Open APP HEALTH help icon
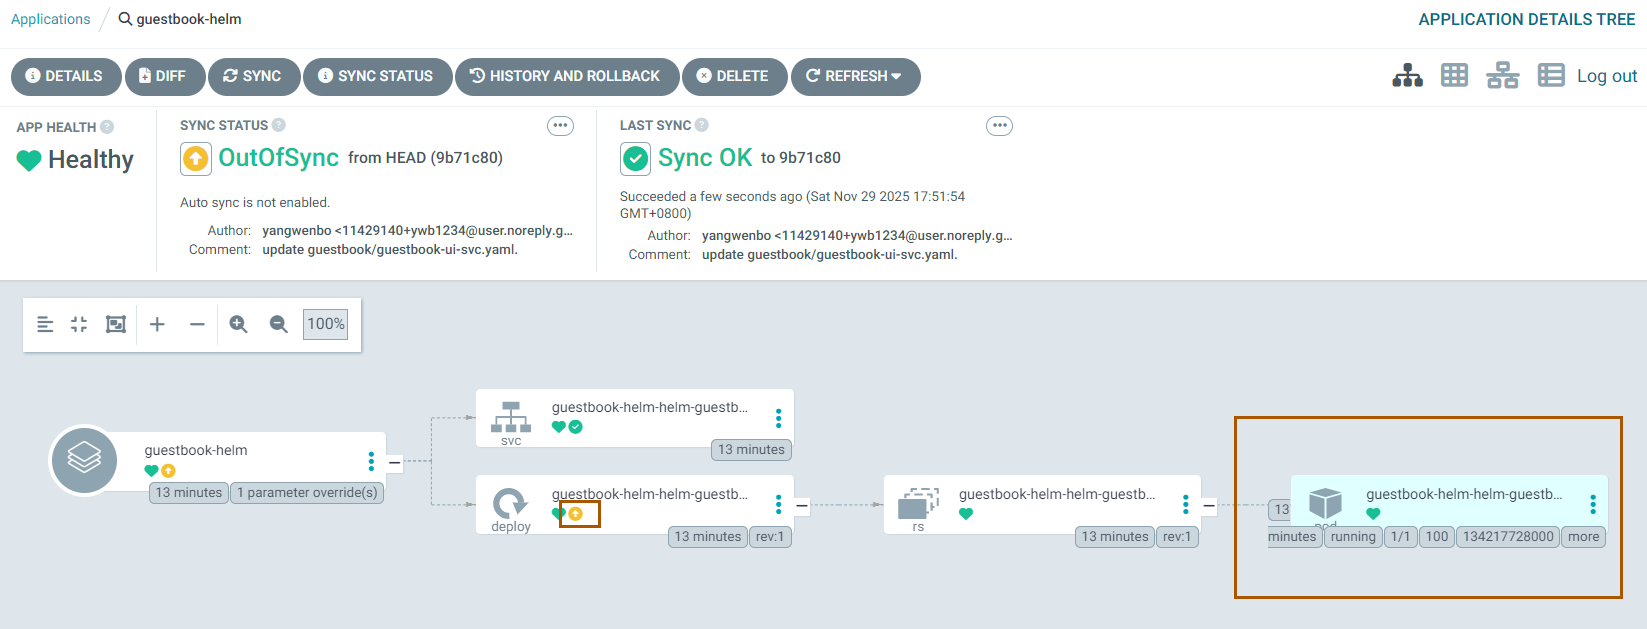 (x=107, y=127)
